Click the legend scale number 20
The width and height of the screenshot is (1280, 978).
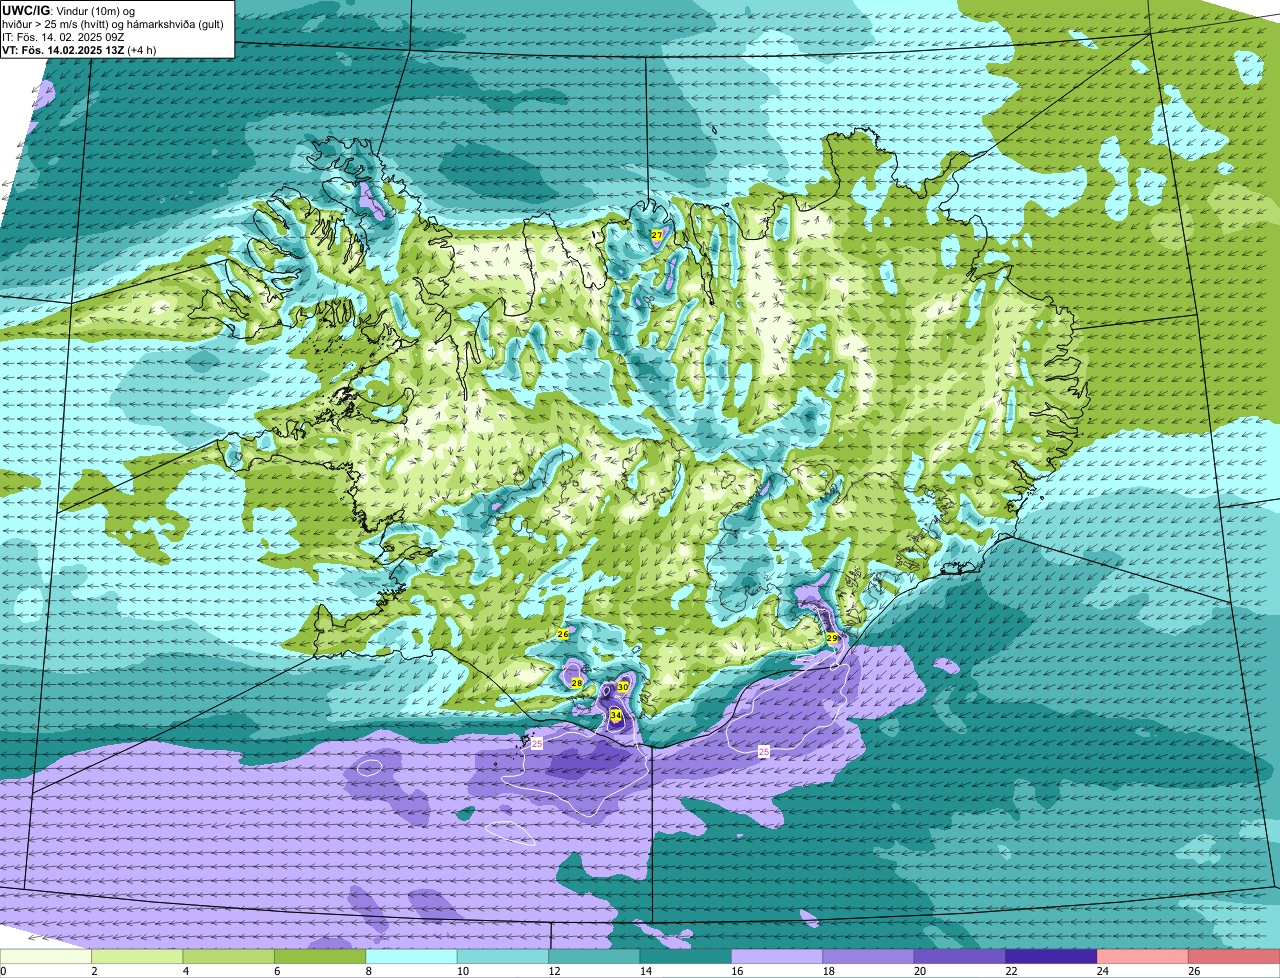coord(918,971)
